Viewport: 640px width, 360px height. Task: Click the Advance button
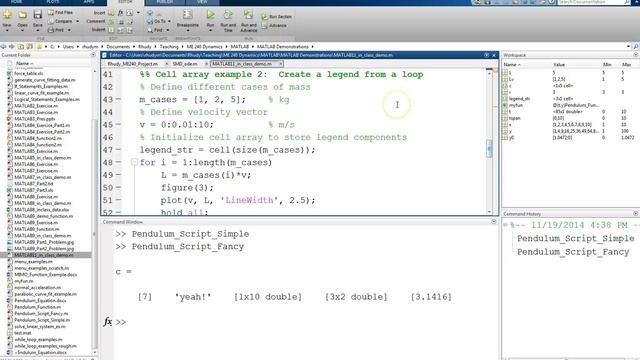(274, 25)
